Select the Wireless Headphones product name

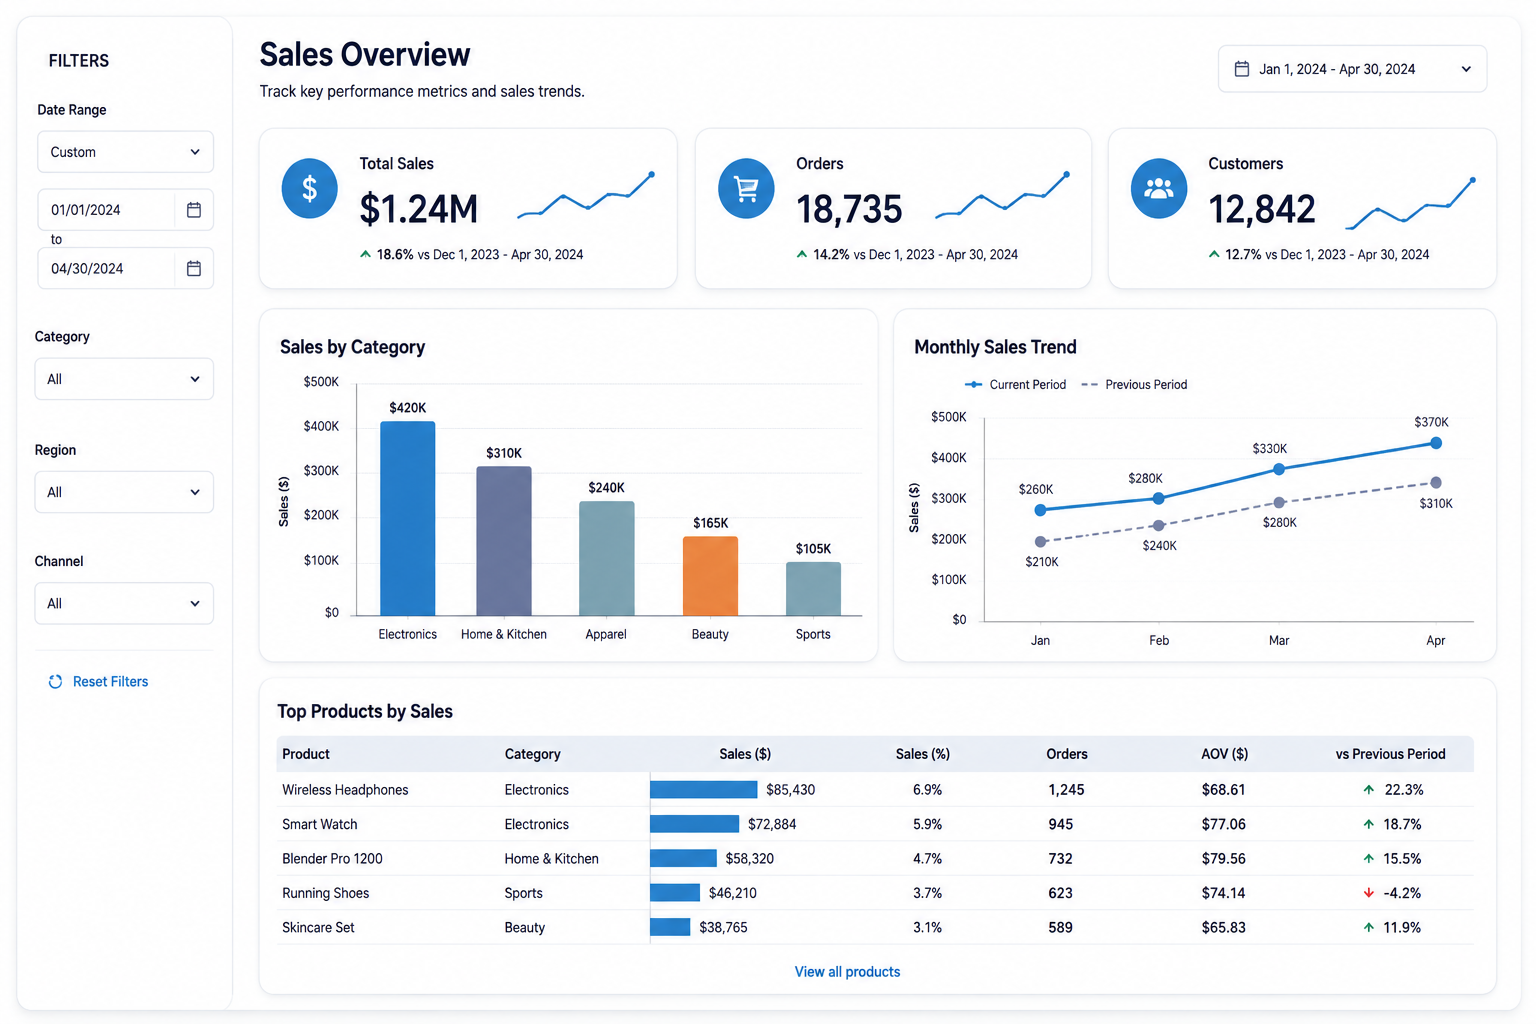[x=345, y=790]
